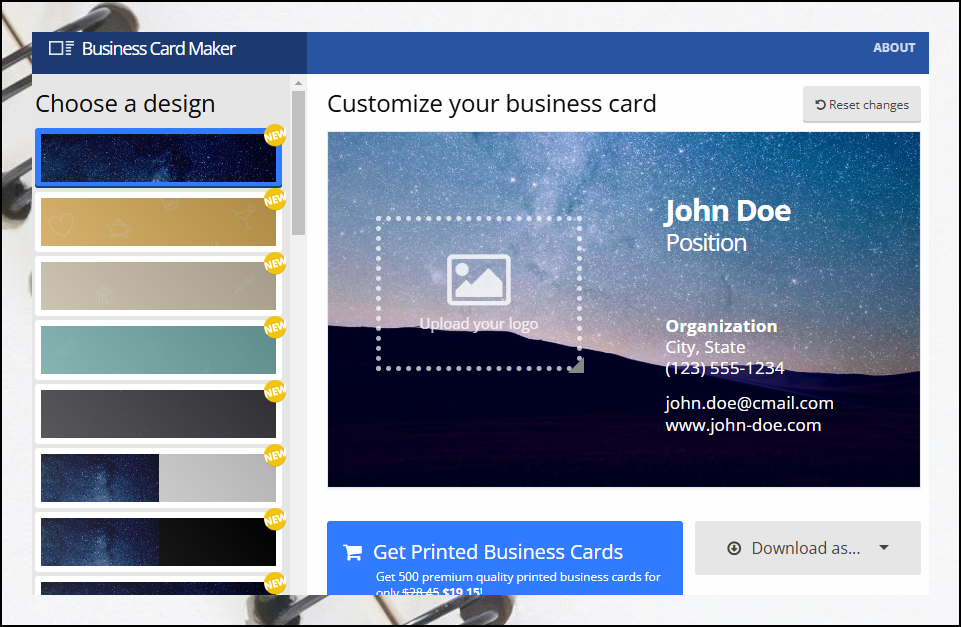Click the NEW badge on teal design
The height and width of the screenshot is (627, 961).
pos(275,327)
